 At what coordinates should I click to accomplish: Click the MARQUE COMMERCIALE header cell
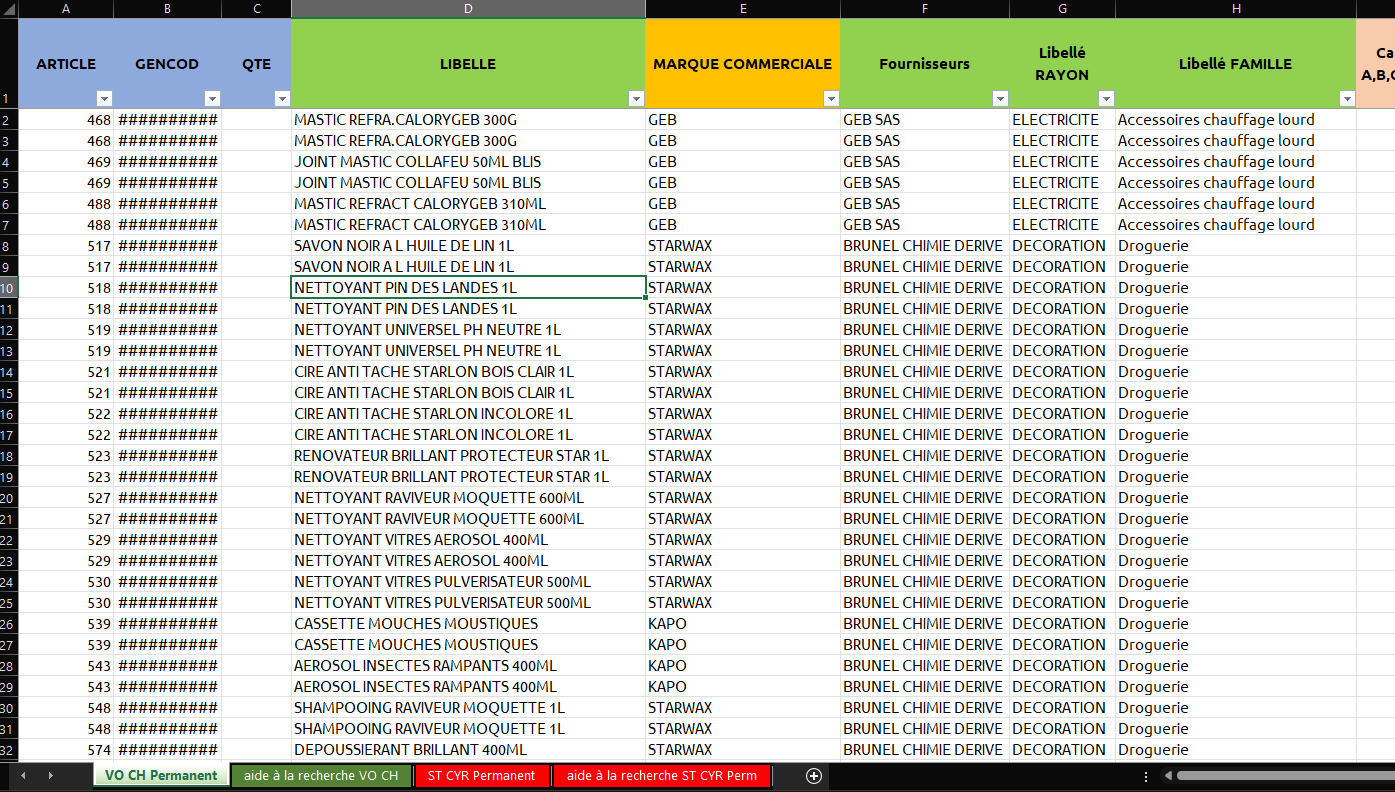coord(743,64)
